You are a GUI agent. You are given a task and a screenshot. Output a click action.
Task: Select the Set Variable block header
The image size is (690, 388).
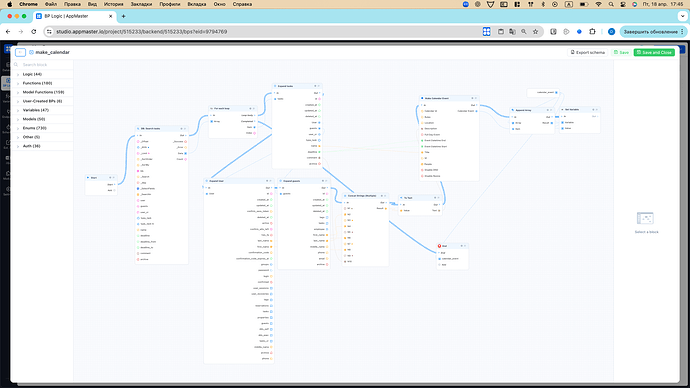pyautogui.click(x=579, y=110)
